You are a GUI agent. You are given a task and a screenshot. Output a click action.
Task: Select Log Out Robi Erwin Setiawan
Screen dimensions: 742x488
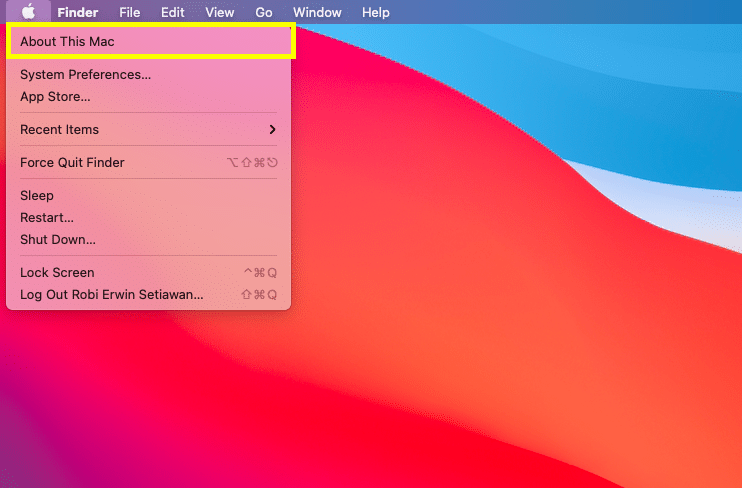149,294
